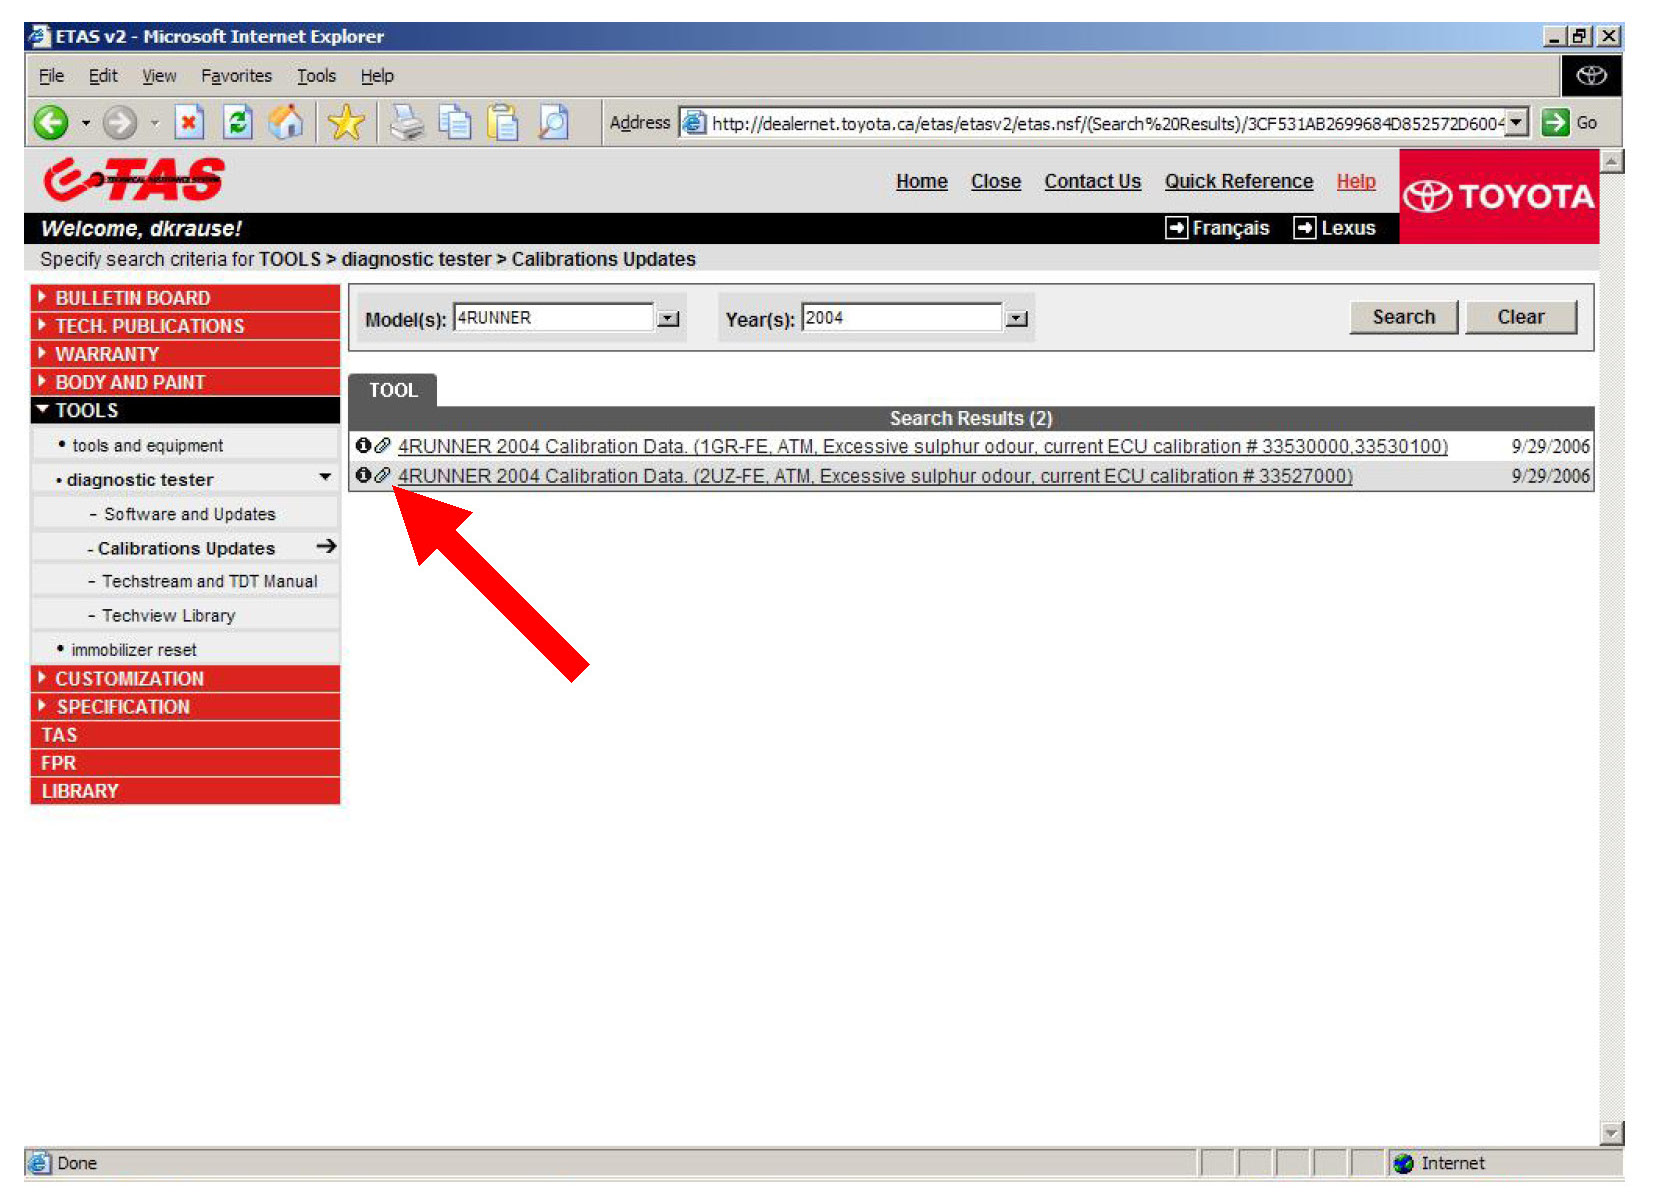Collapse the TOOLS sidebar section

click(x=86, y=410)
